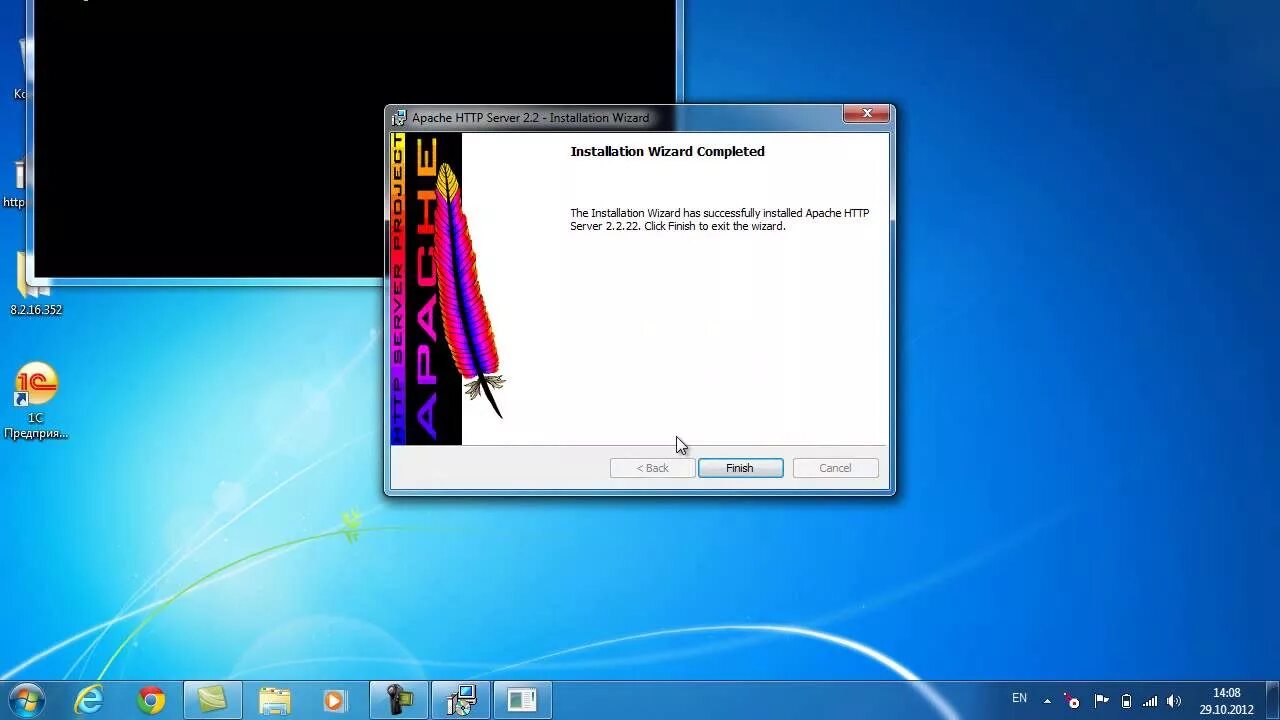The height and width of the screenshot is (720, 1280).
Task: Select the console window taskbar icon
Action: click(x=522, y=700)
